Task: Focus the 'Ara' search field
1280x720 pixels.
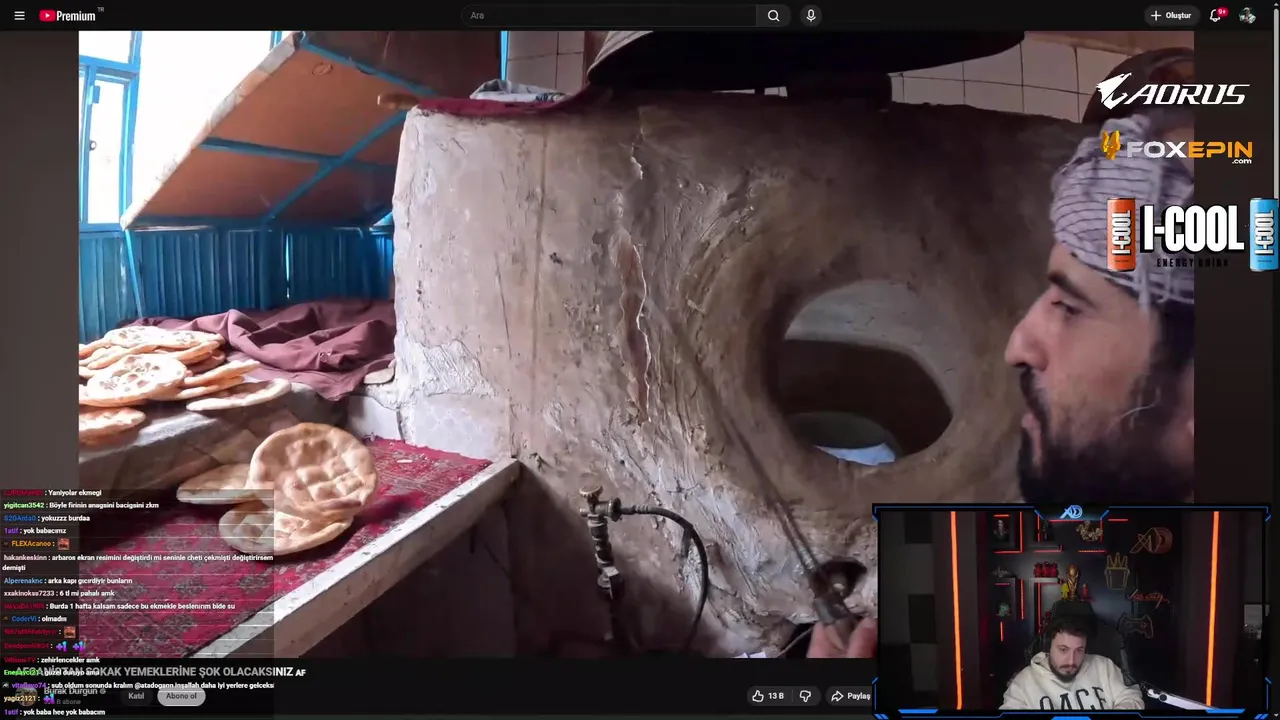Action: (x=609, y=15)
